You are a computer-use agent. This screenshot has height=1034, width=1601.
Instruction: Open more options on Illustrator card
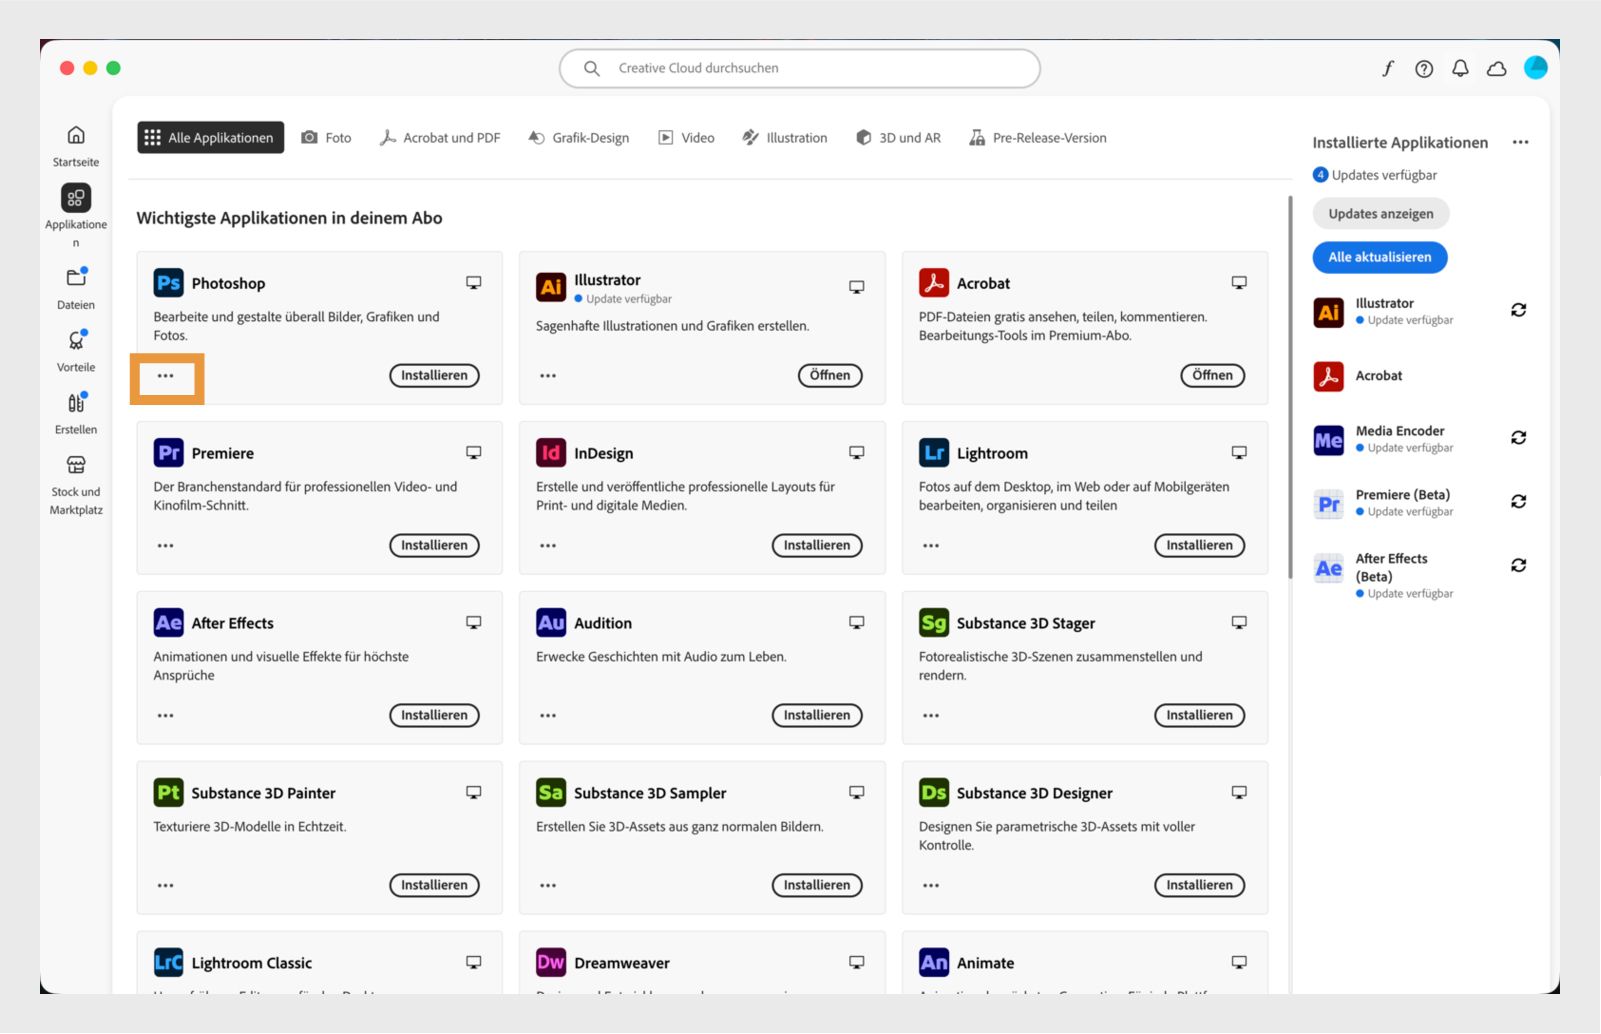[x=548, y=376]
